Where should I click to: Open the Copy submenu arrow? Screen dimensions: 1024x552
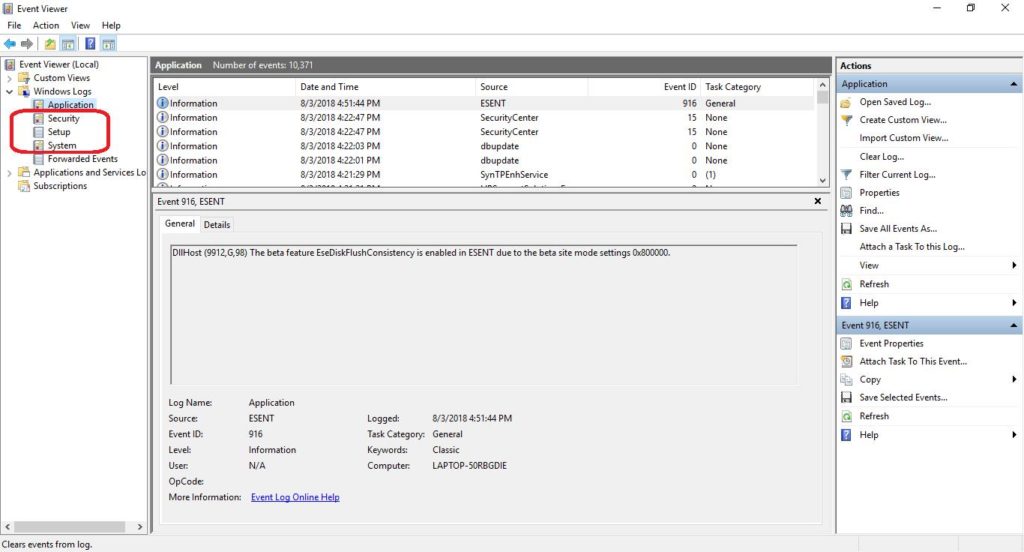[x=1014, y=380]
